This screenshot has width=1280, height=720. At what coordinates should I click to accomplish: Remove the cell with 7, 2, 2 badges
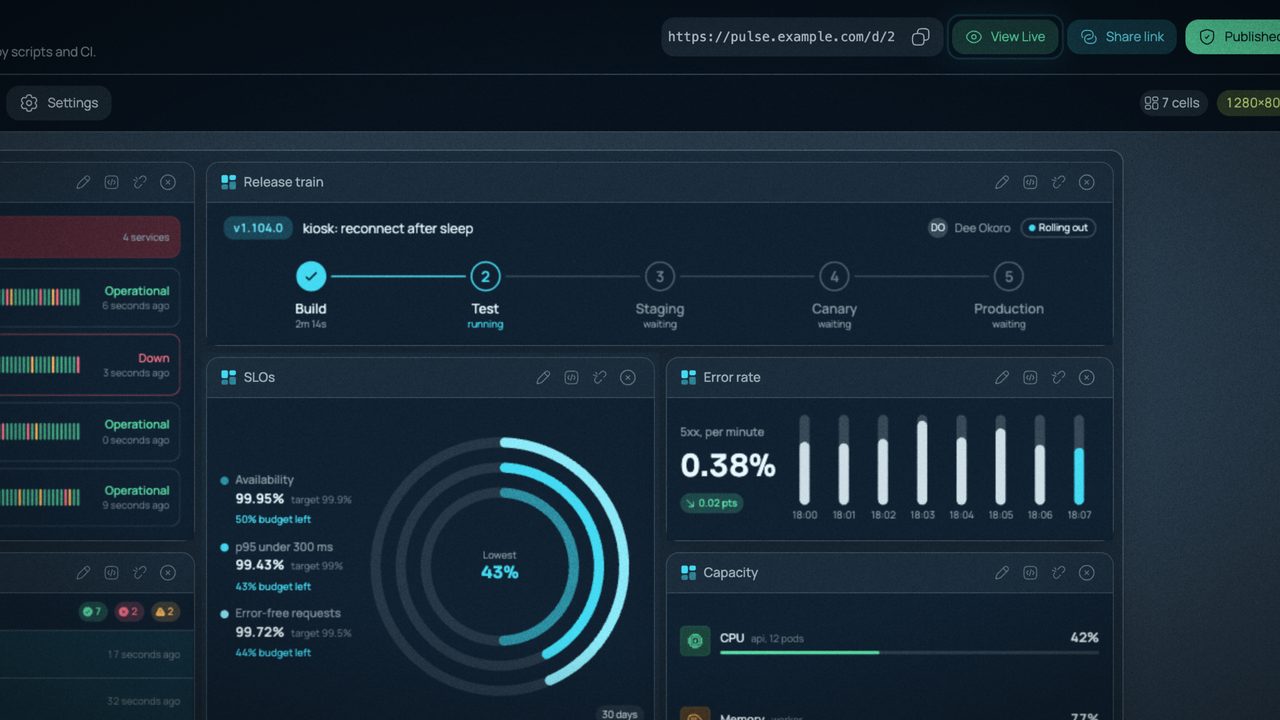pos(168,572)
